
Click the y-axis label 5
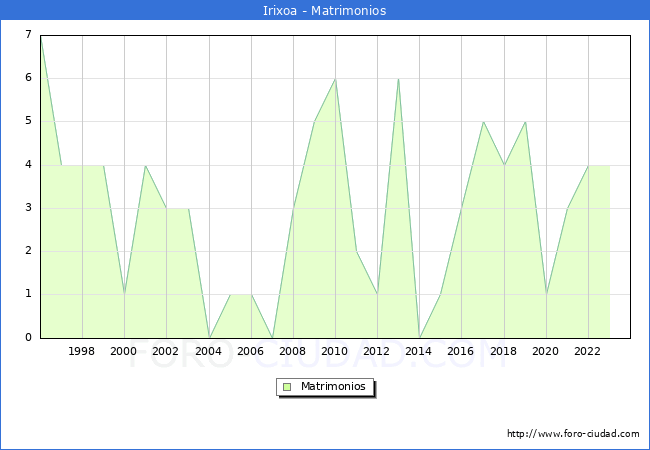(x=28, y=121)
